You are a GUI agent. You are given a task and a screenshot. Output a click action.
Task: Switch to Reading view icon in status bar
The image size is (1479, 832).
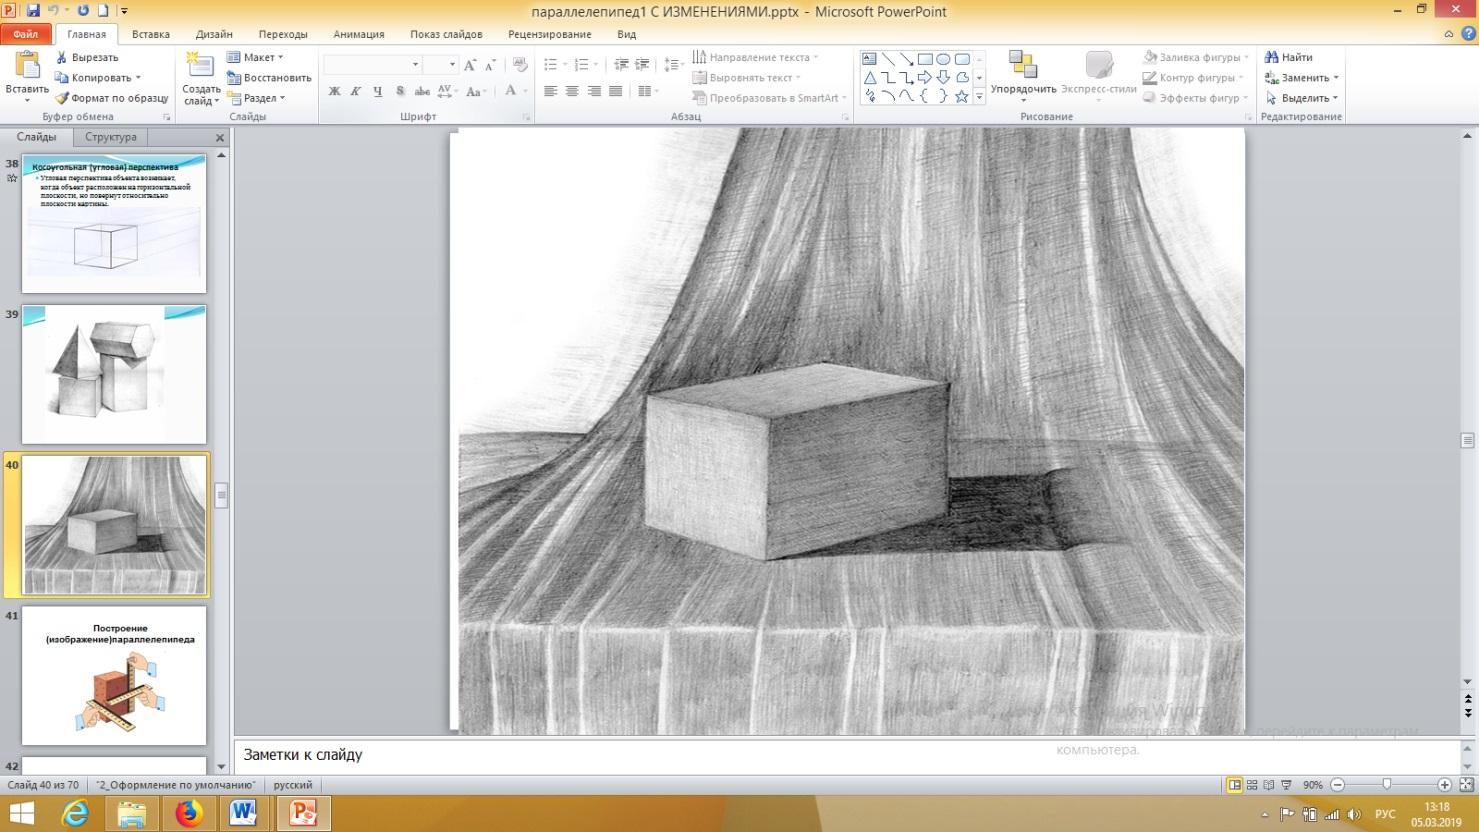[1269, 785]
